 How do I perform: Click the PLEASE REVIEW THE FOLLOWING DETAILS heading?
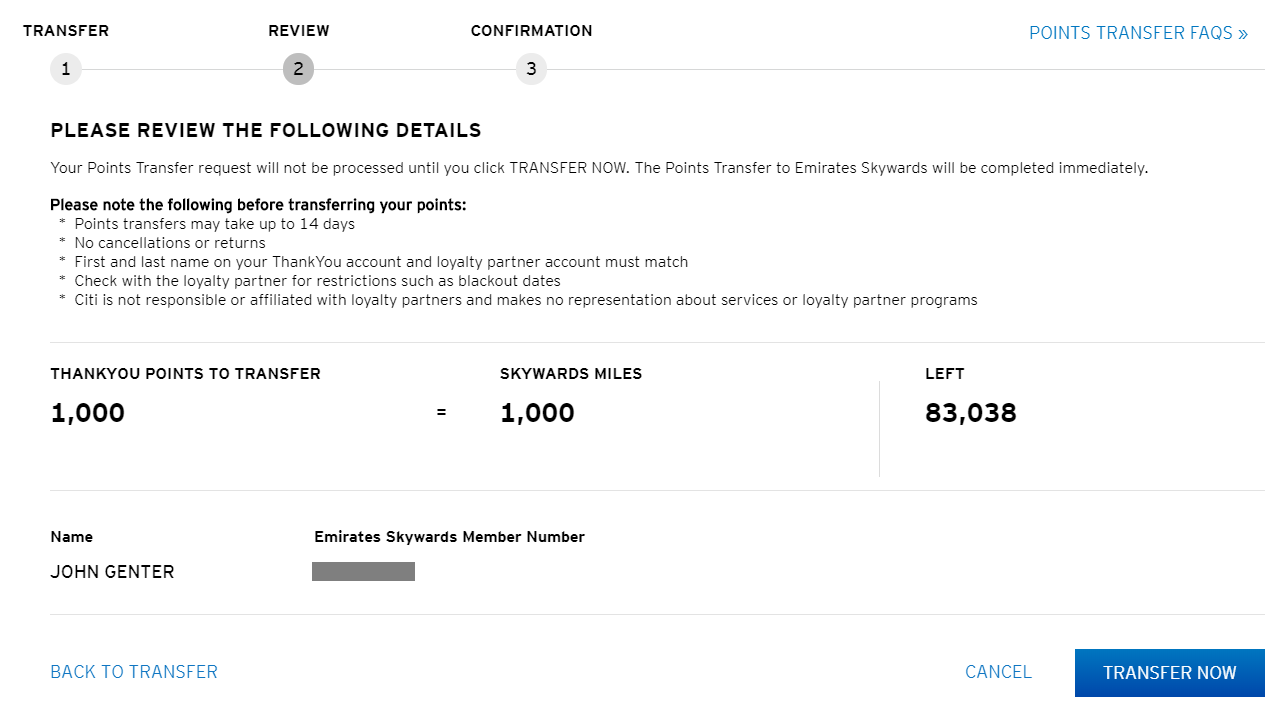point(265,130)
